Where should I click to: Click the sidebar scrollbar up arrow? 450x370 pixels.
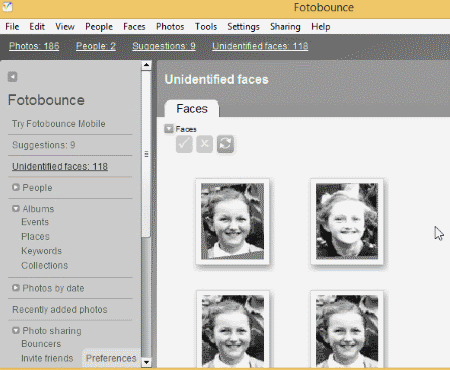[x=146, y=65]
